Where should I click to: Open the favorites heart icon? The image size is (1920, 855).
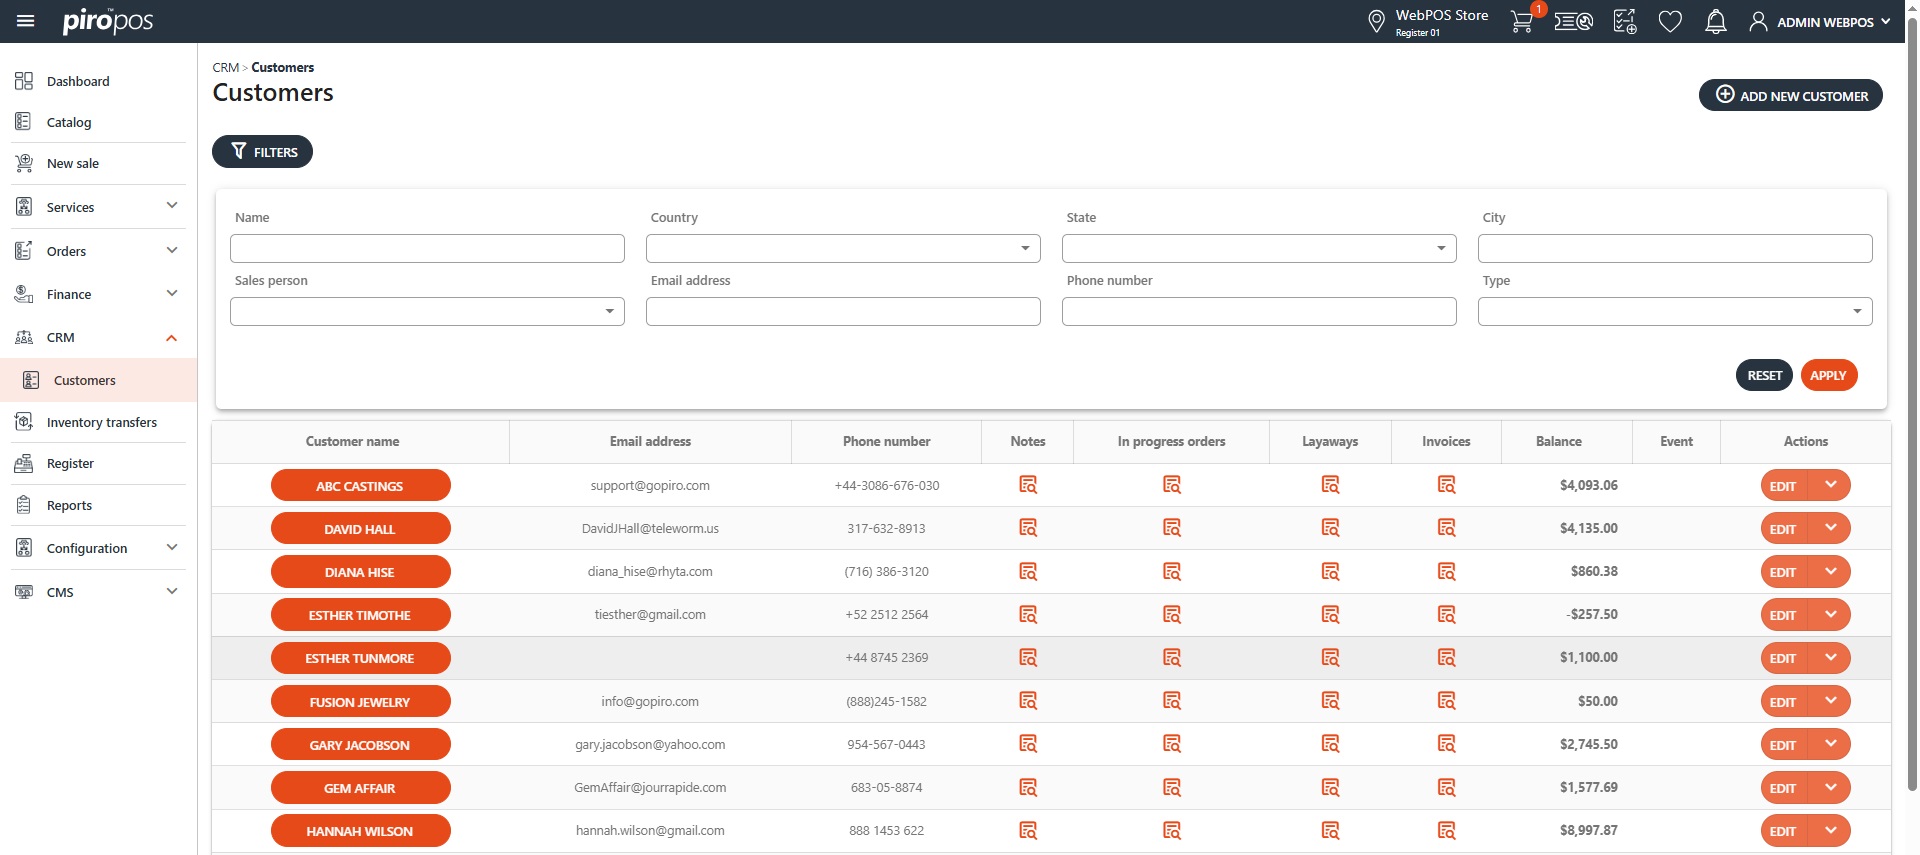(x=1670, y=22)
